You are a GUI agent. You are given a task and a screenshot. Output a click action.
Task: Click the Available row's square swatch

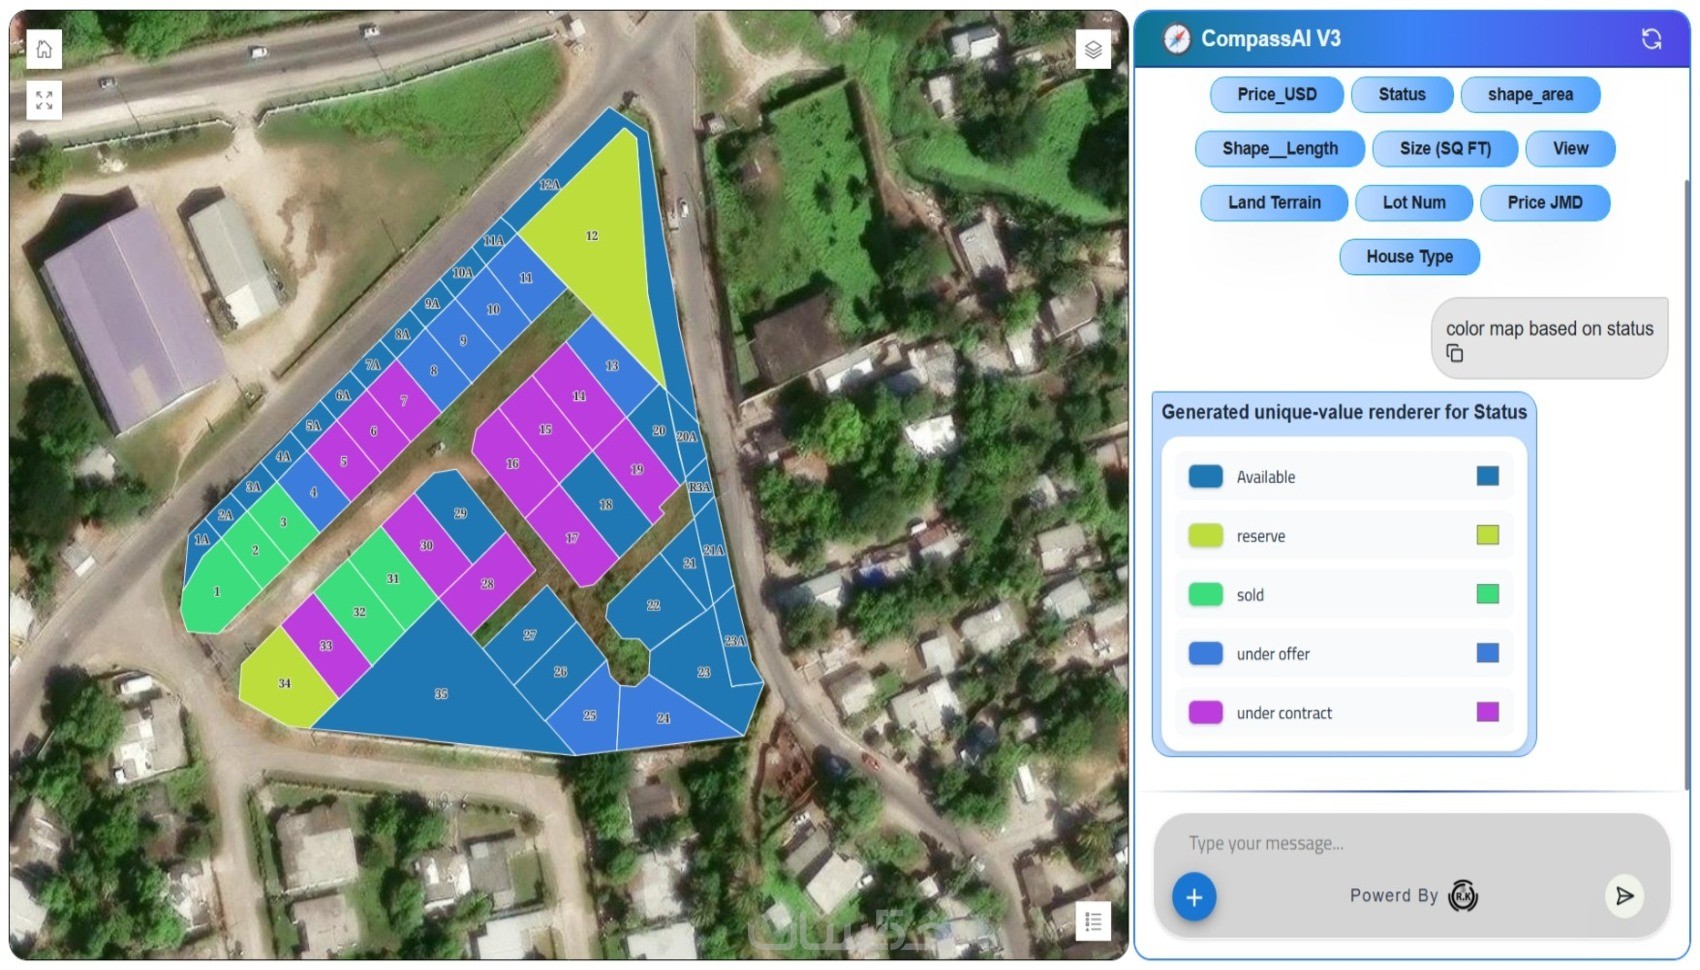pyautogui.click(x=1488, y=476)
